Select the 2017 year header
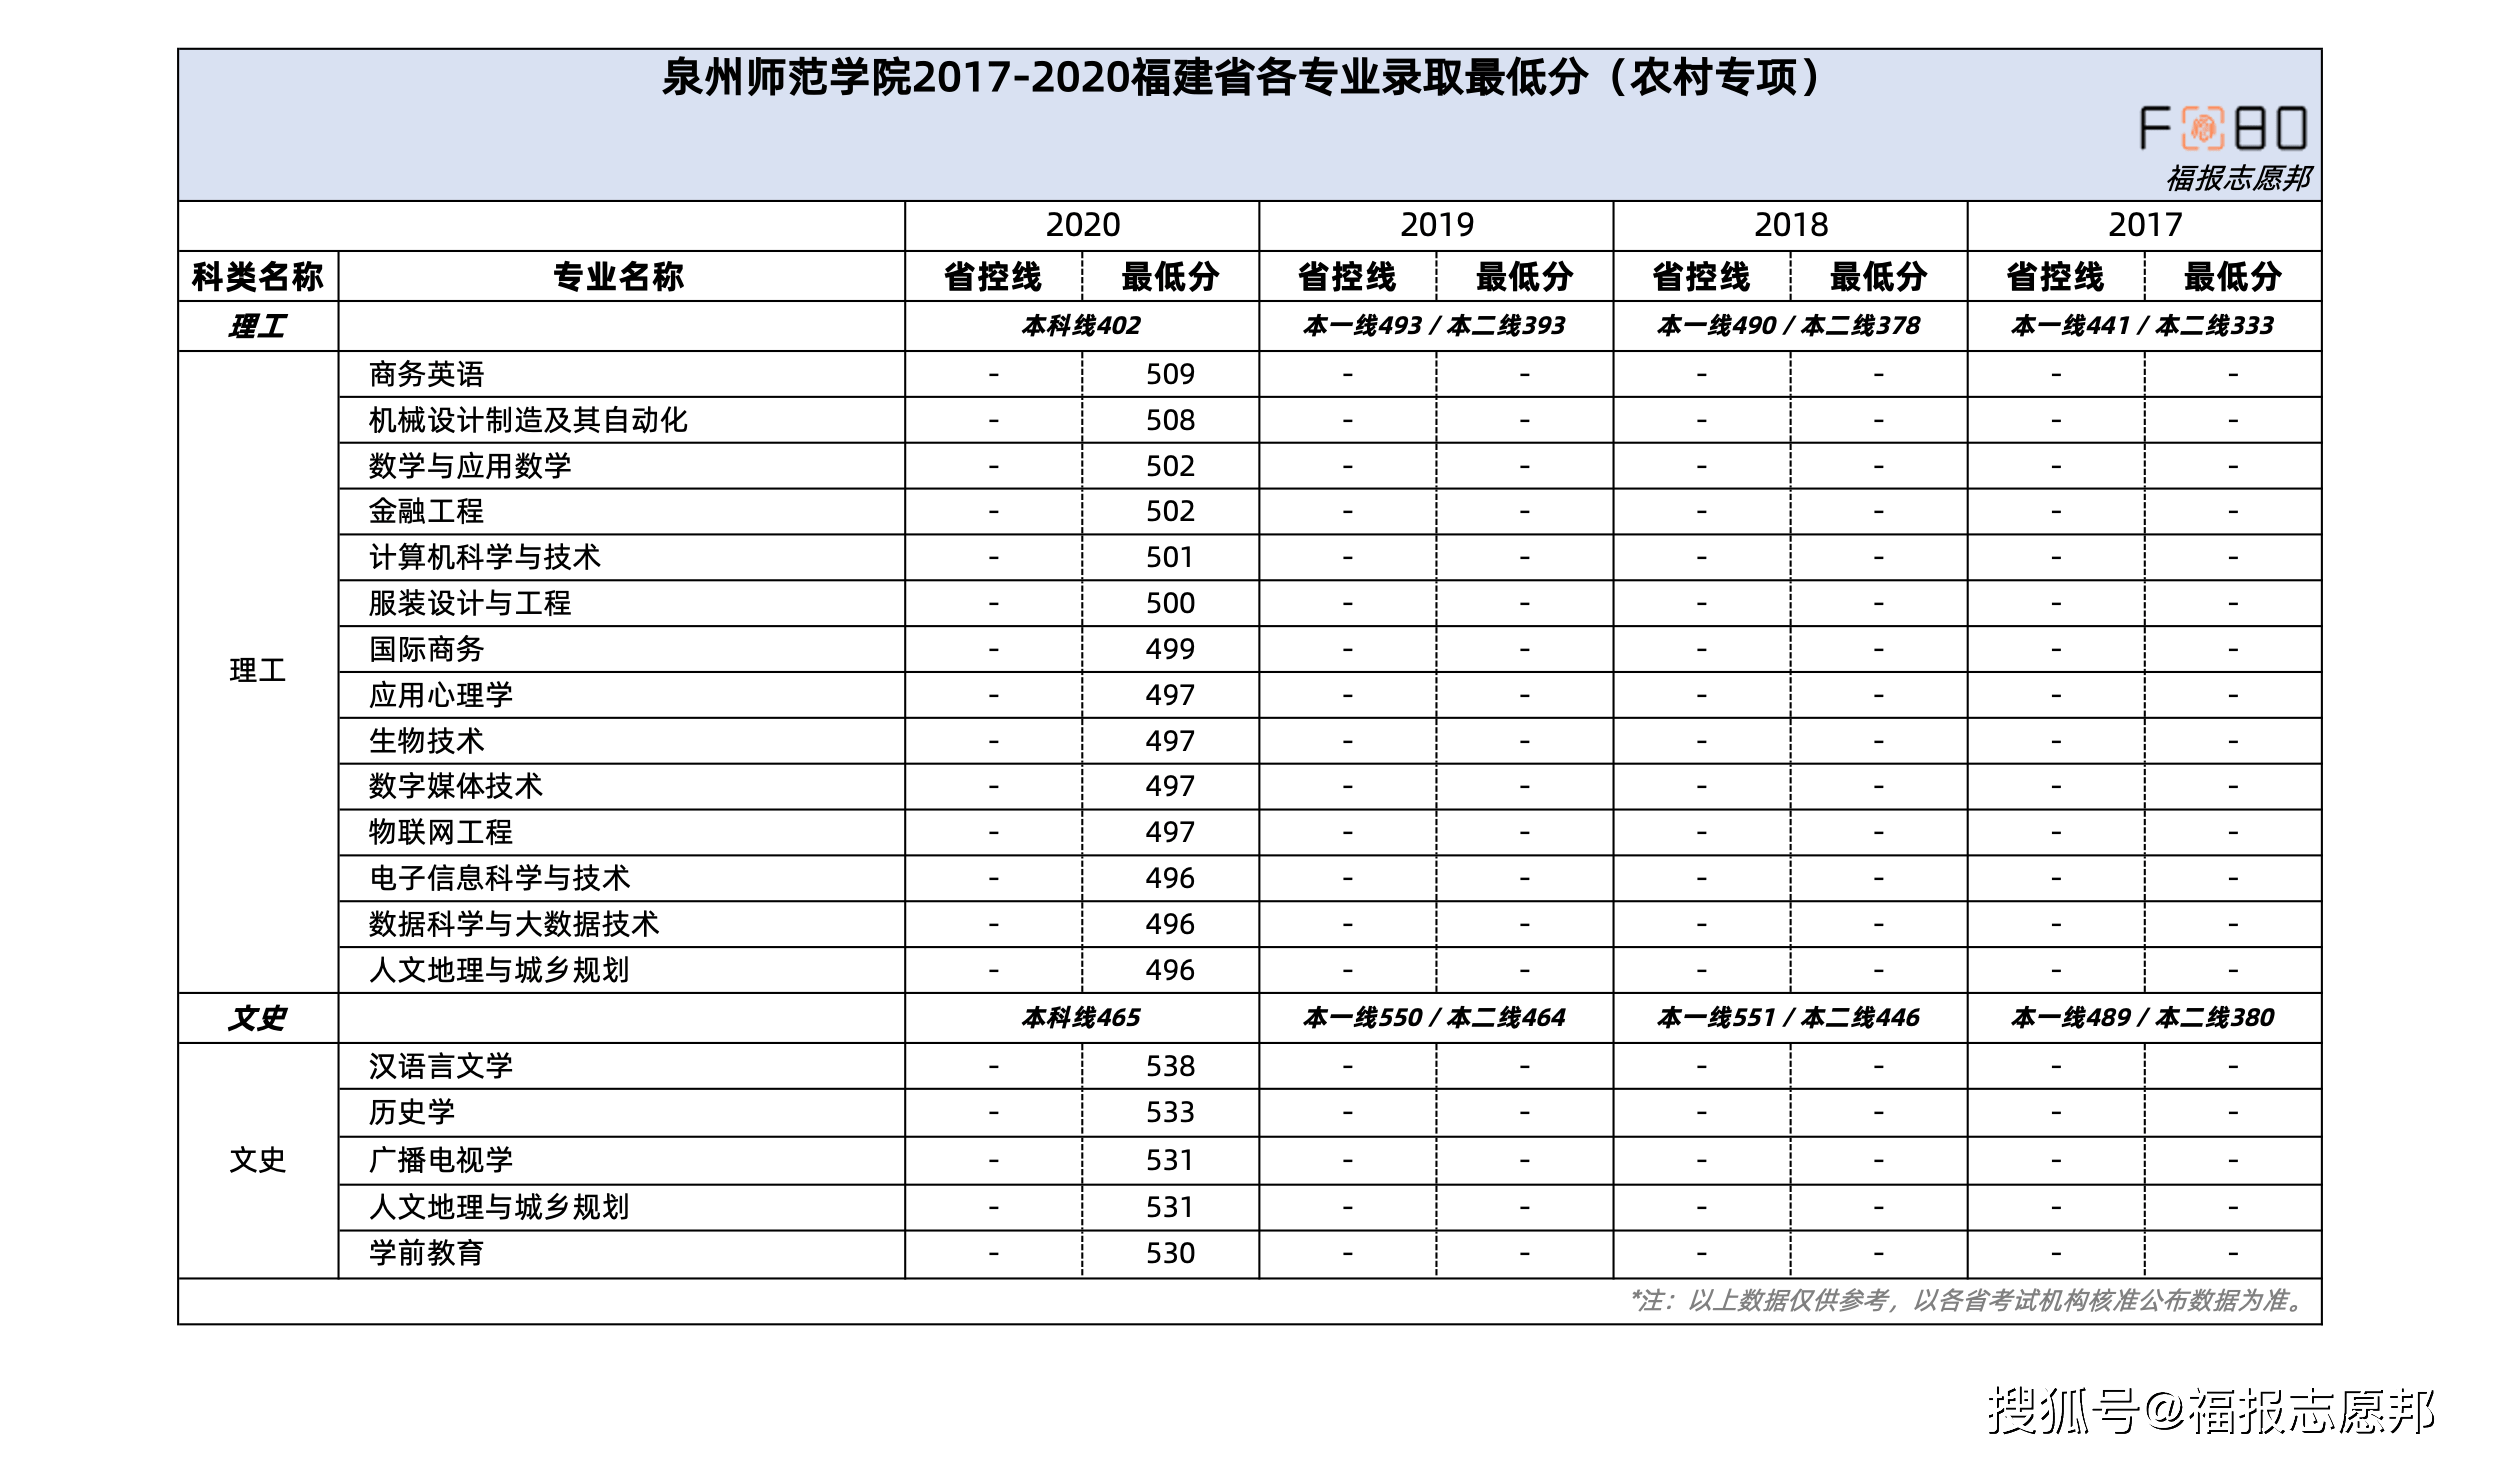Viewport: 2500px width, 1464px height. click(2144, 225)
